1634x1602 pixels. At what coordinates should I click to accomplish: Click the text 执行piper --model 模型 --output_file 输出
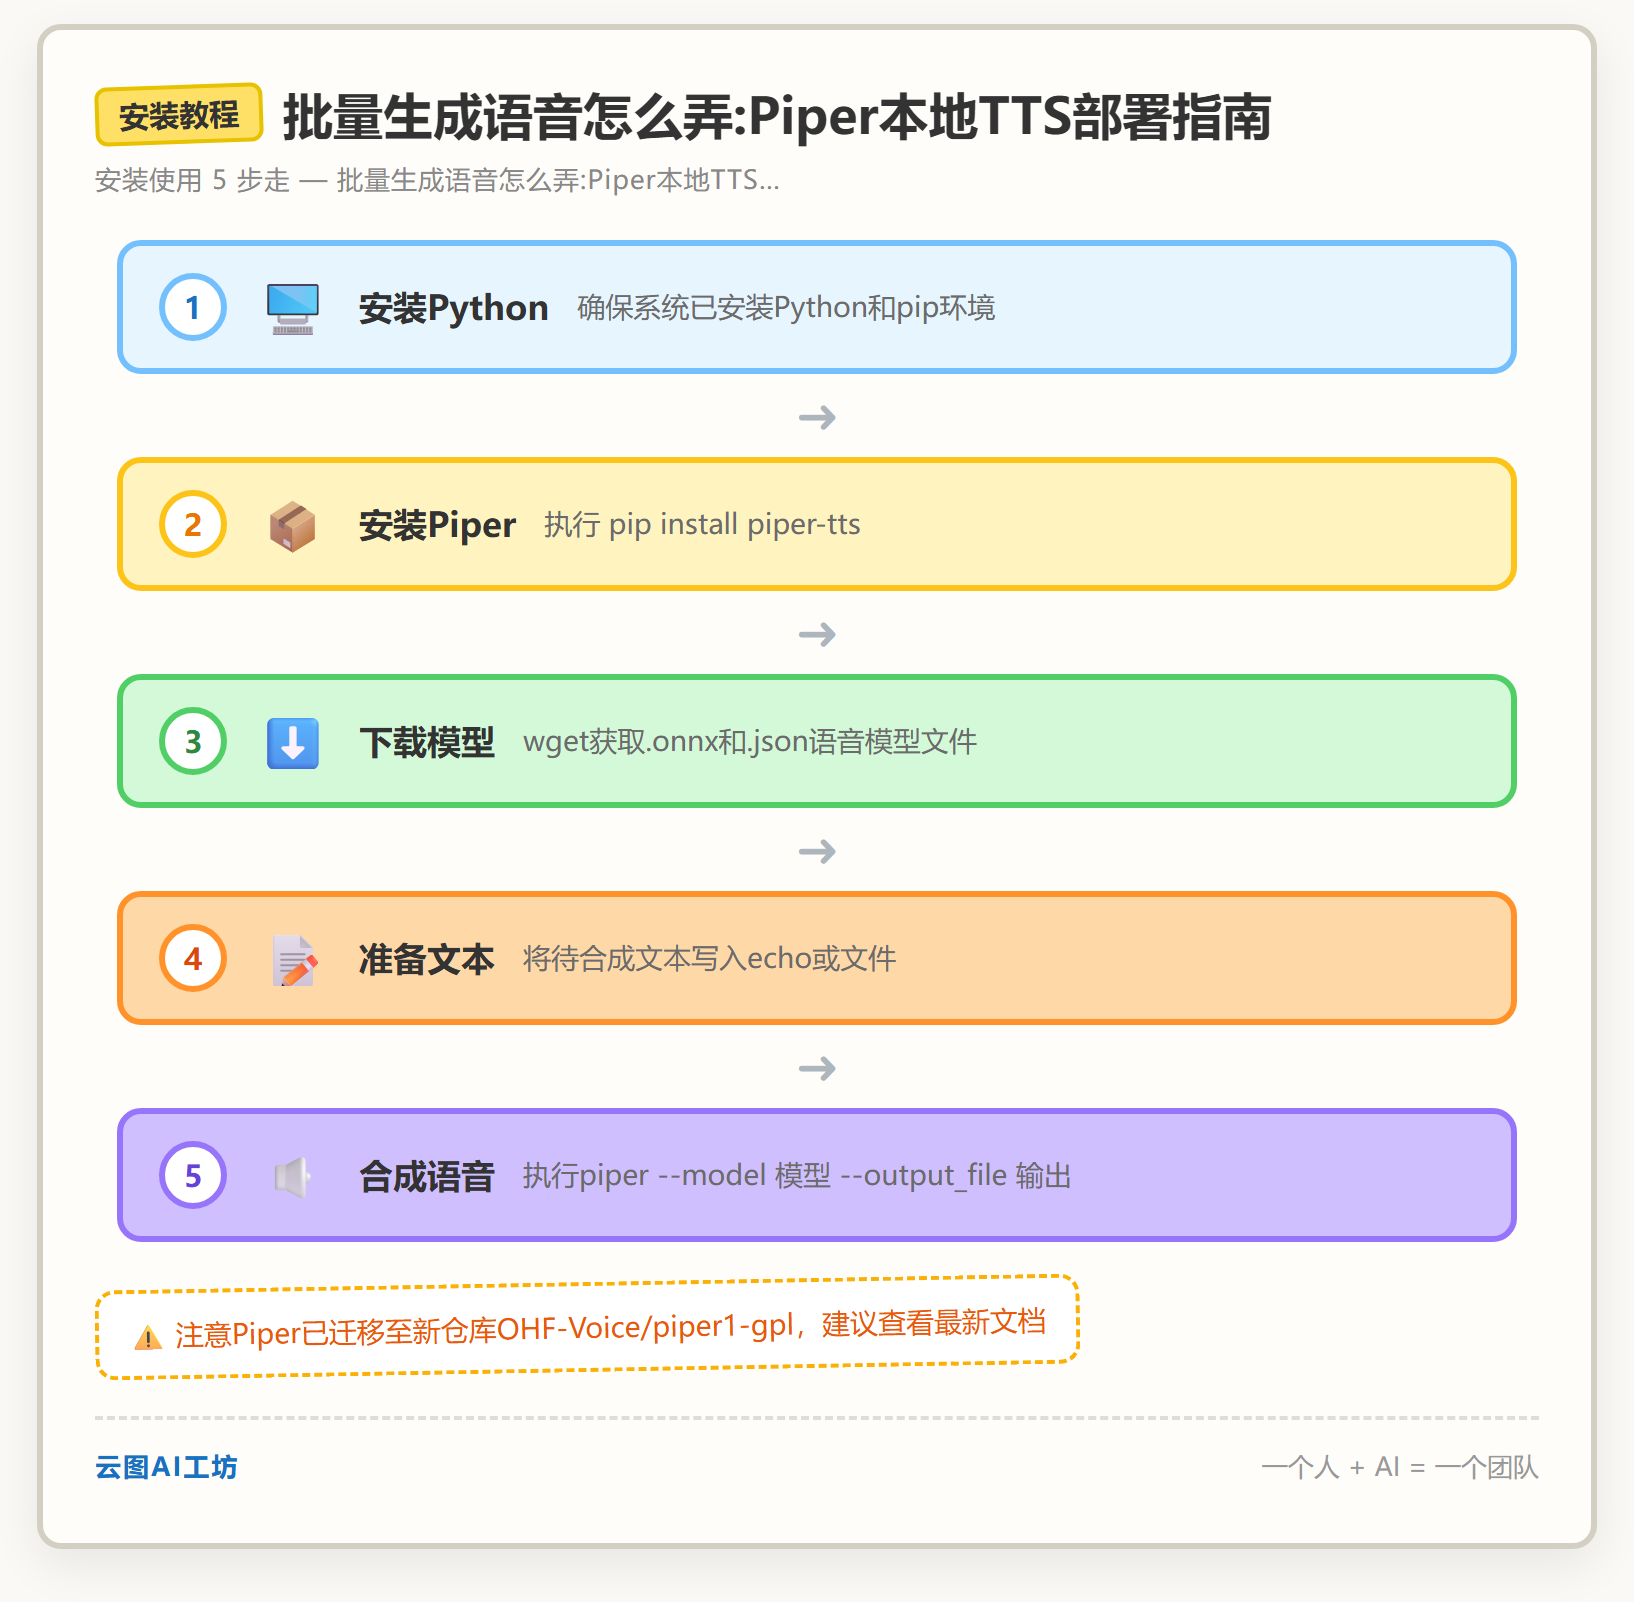[797, 1176]
